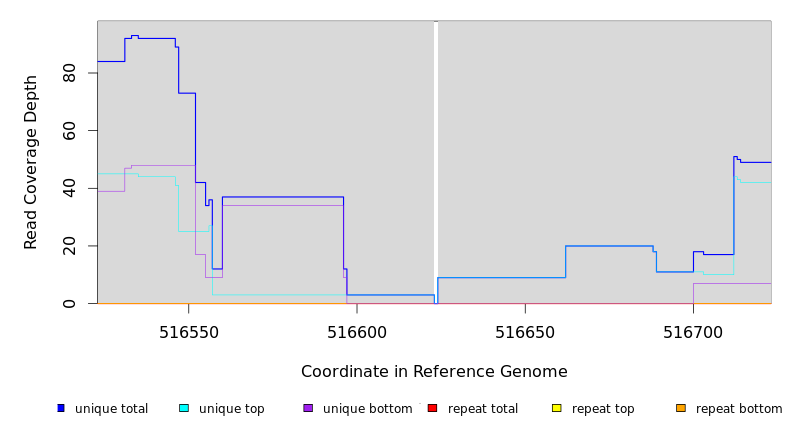Screen dimensions: 792x432
Task: Click the red repeat total legend swatch
Action: coord(432,408)
